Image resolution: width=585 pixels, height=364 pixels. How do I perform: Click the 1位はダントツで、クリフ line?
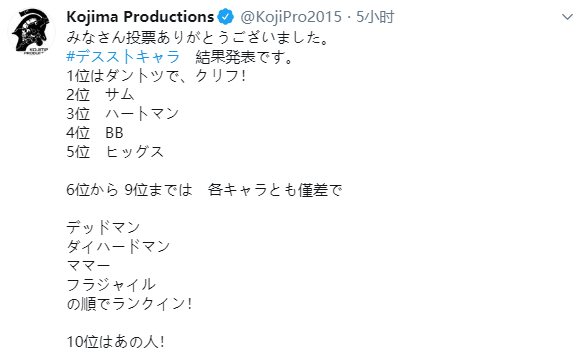tap(156, 76)
